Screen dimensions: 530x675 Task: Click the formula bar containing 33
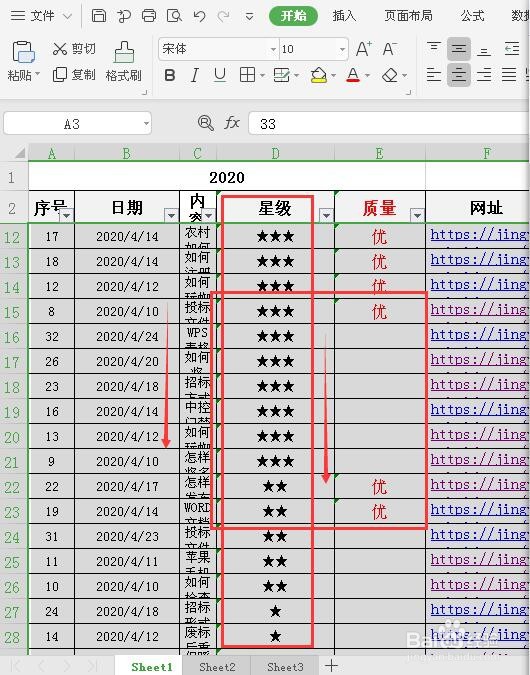387,124
